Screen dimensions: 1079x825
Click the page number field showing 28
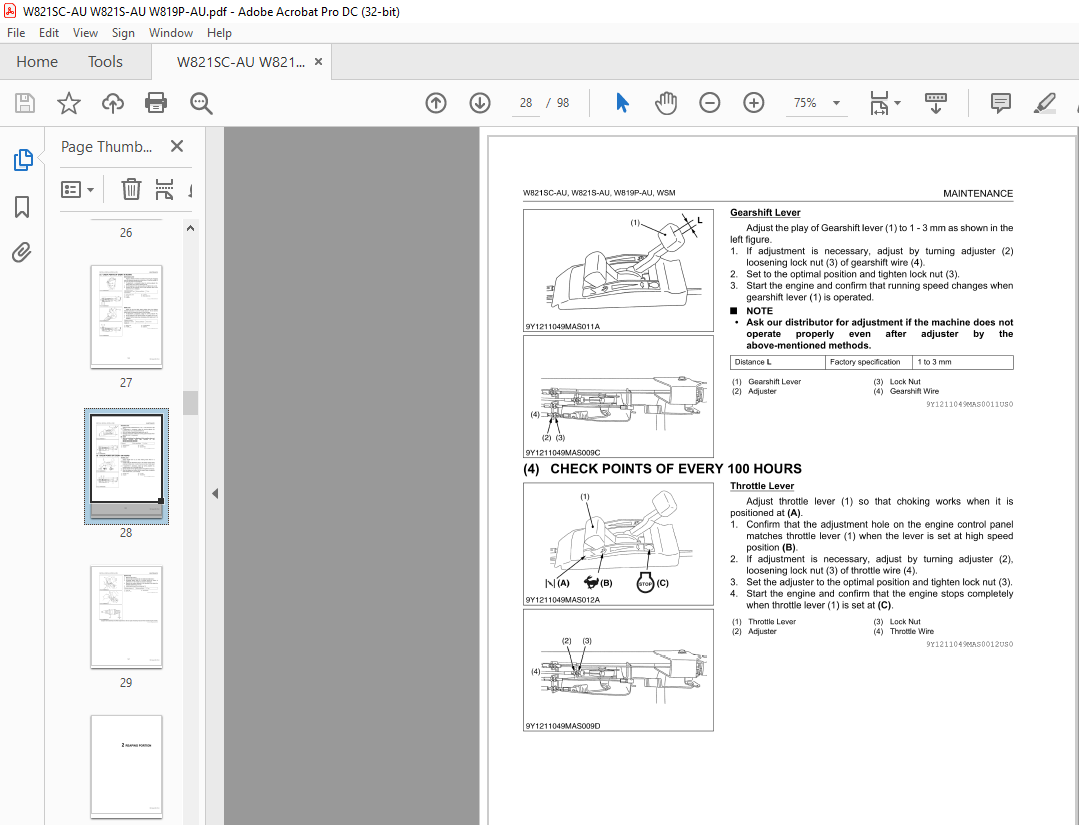pyautogui.click(x=526, y=103)
